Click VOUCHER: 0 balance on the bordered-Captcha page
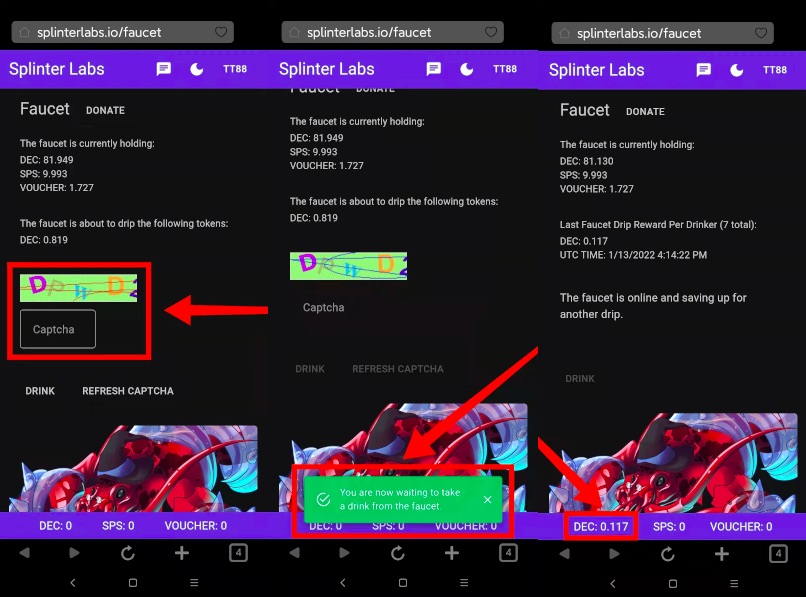The image size is (806, 597). (195, 526)
